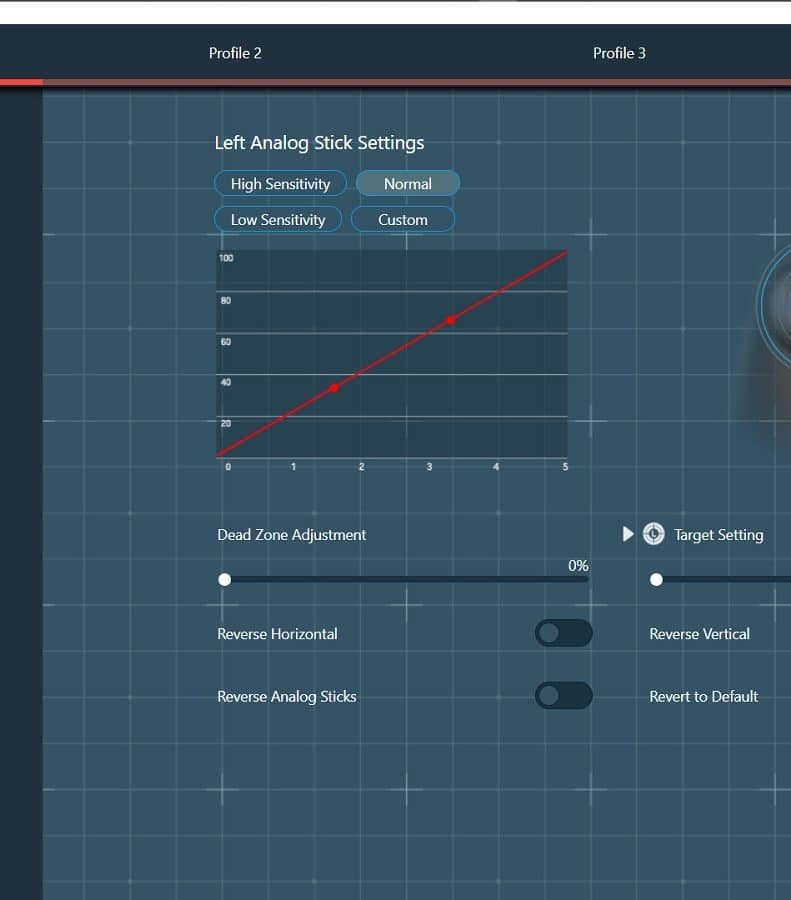791x900 pixels.
Task: Pick the Low Sensitivity preset
Action: 278,220
